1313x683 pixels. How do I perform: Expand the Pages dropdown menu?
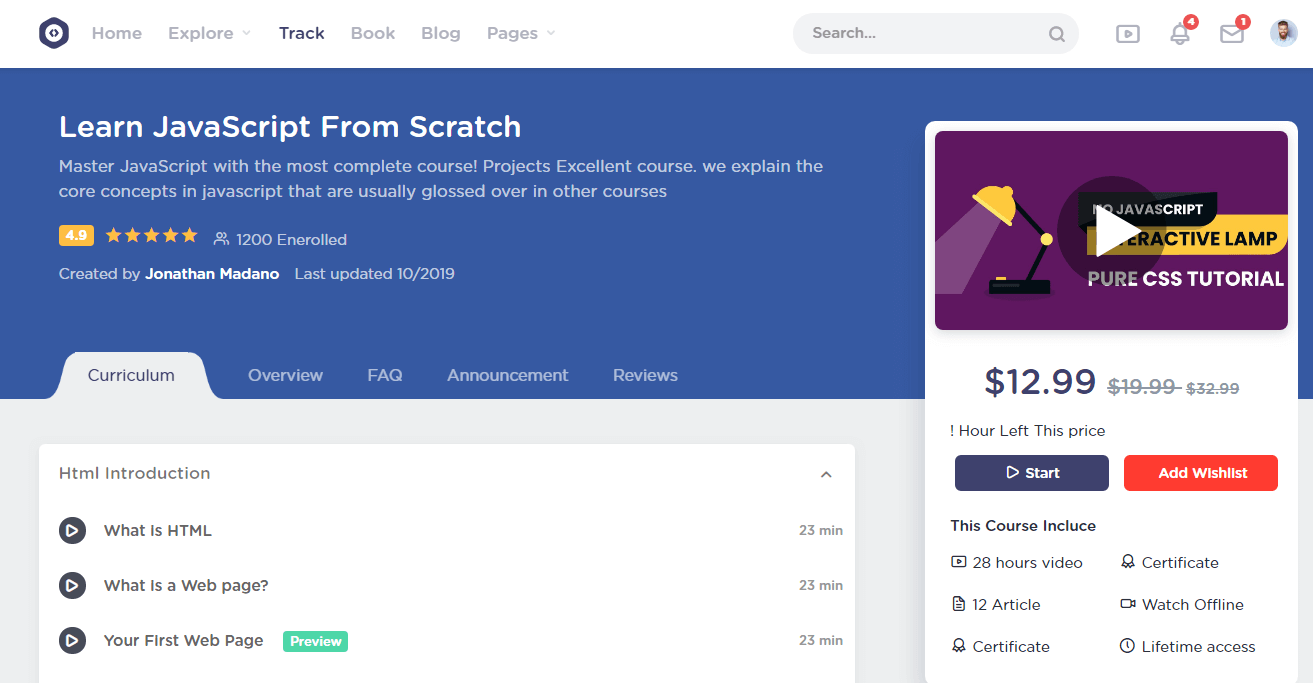click(x=521, y=33)
